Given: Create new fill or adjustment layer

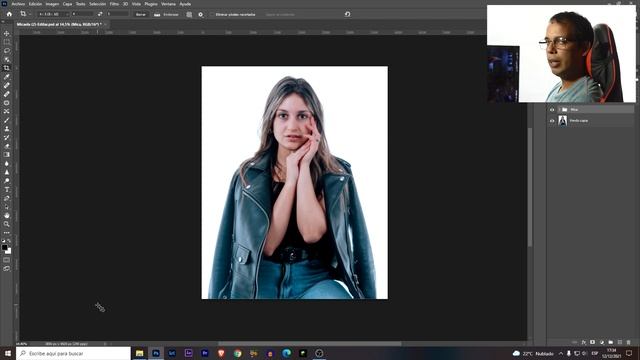Looking at the screenshot, I should click(x=602, y=342).
